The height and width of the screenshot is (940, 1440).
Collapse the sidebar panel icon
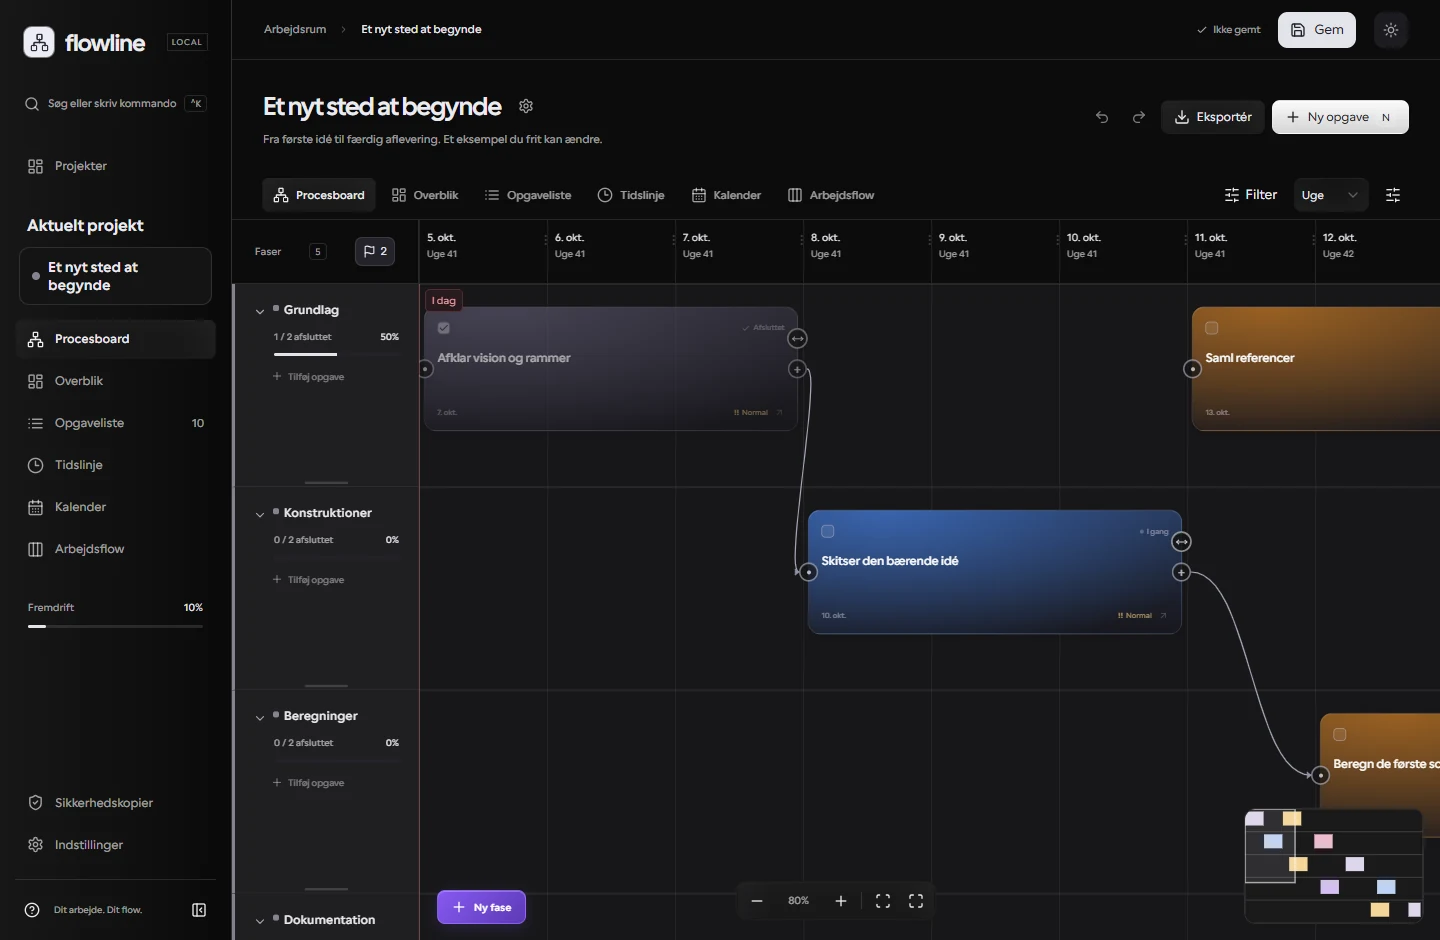199,910
